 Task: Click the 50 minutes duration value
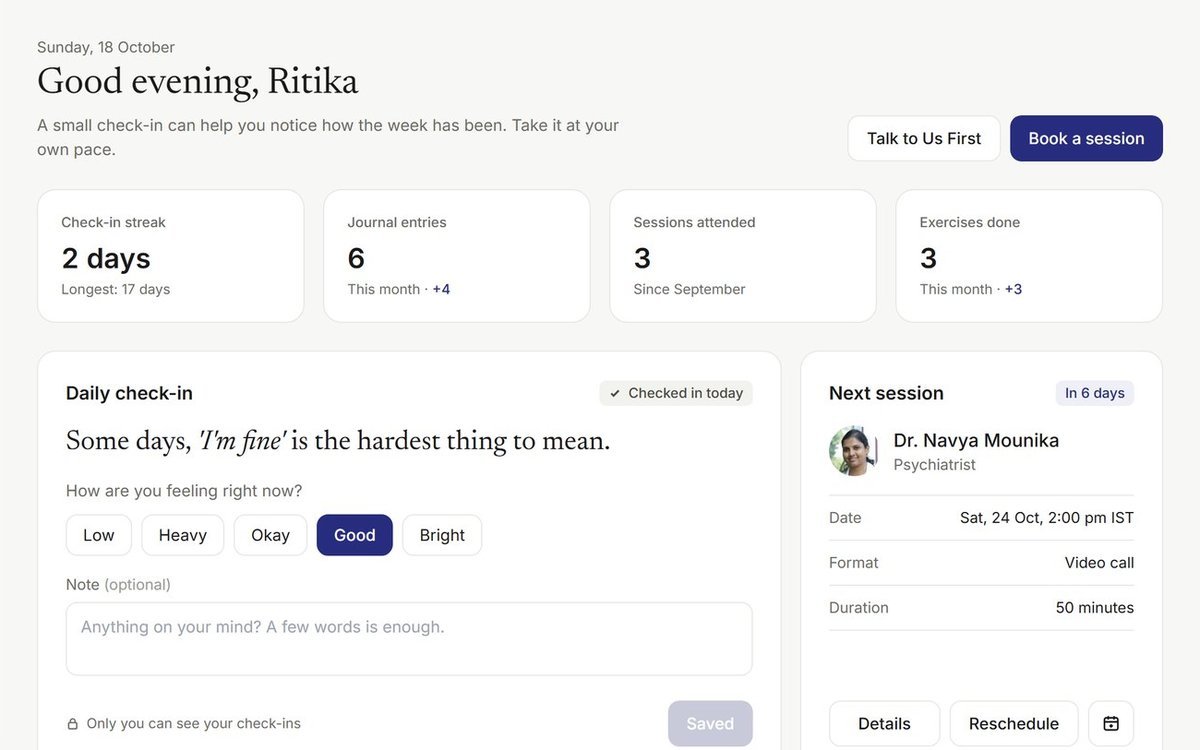(x=1095, y=608)
